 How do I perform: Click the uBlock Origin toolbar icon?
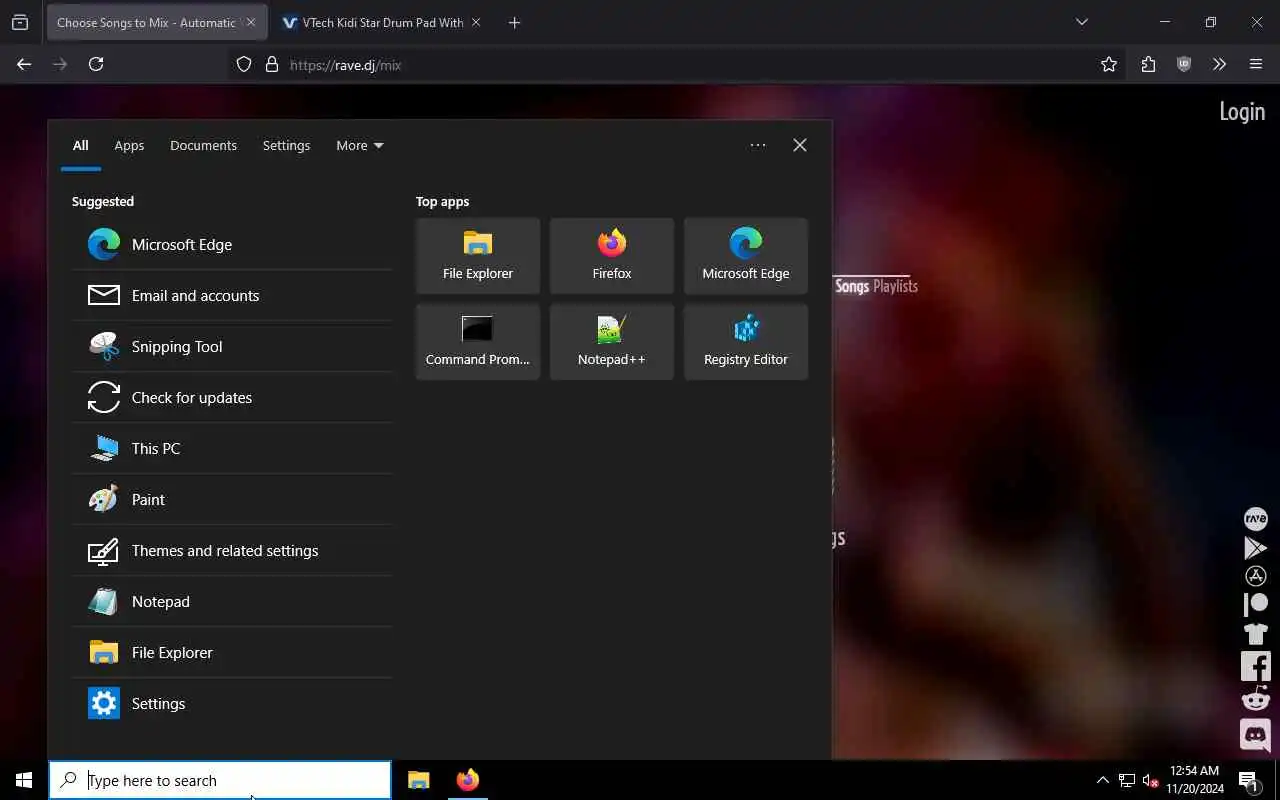[x=1184, y=64]
